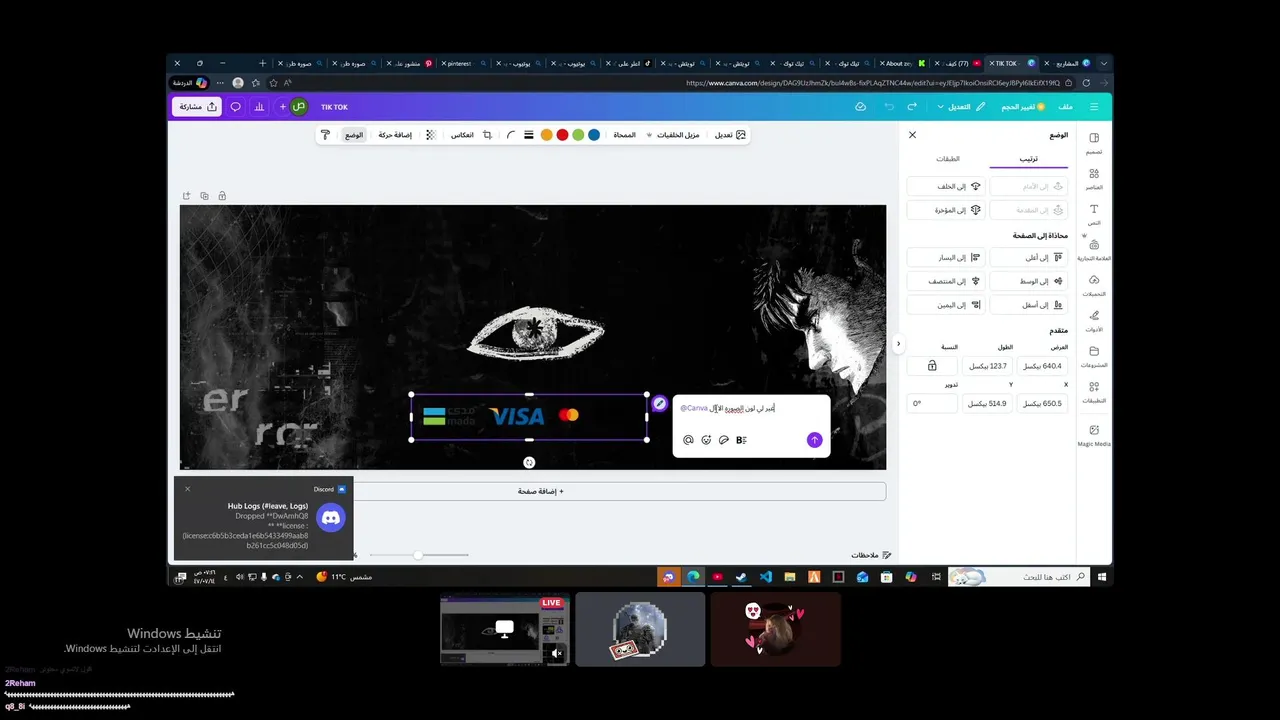
Task: Click Backward (إلى الخلف) arrange button
Action: tap(946, 186)
